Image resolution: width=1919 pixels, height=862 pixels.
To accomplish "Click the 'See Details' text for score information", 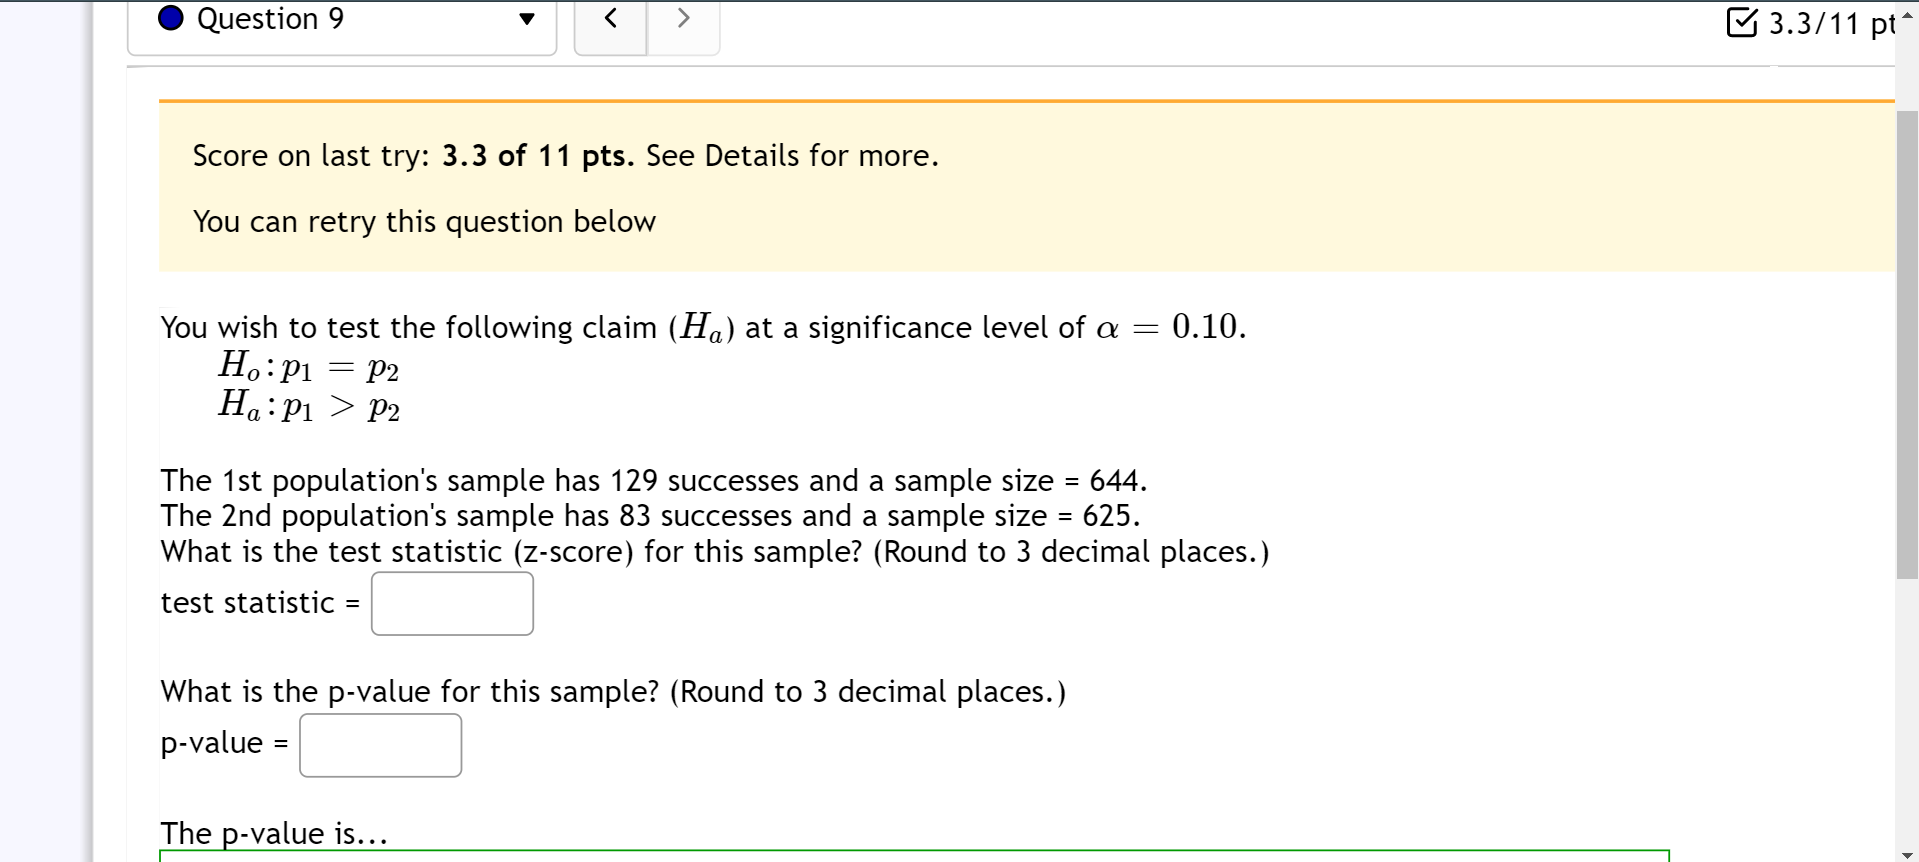I will 725,156.
